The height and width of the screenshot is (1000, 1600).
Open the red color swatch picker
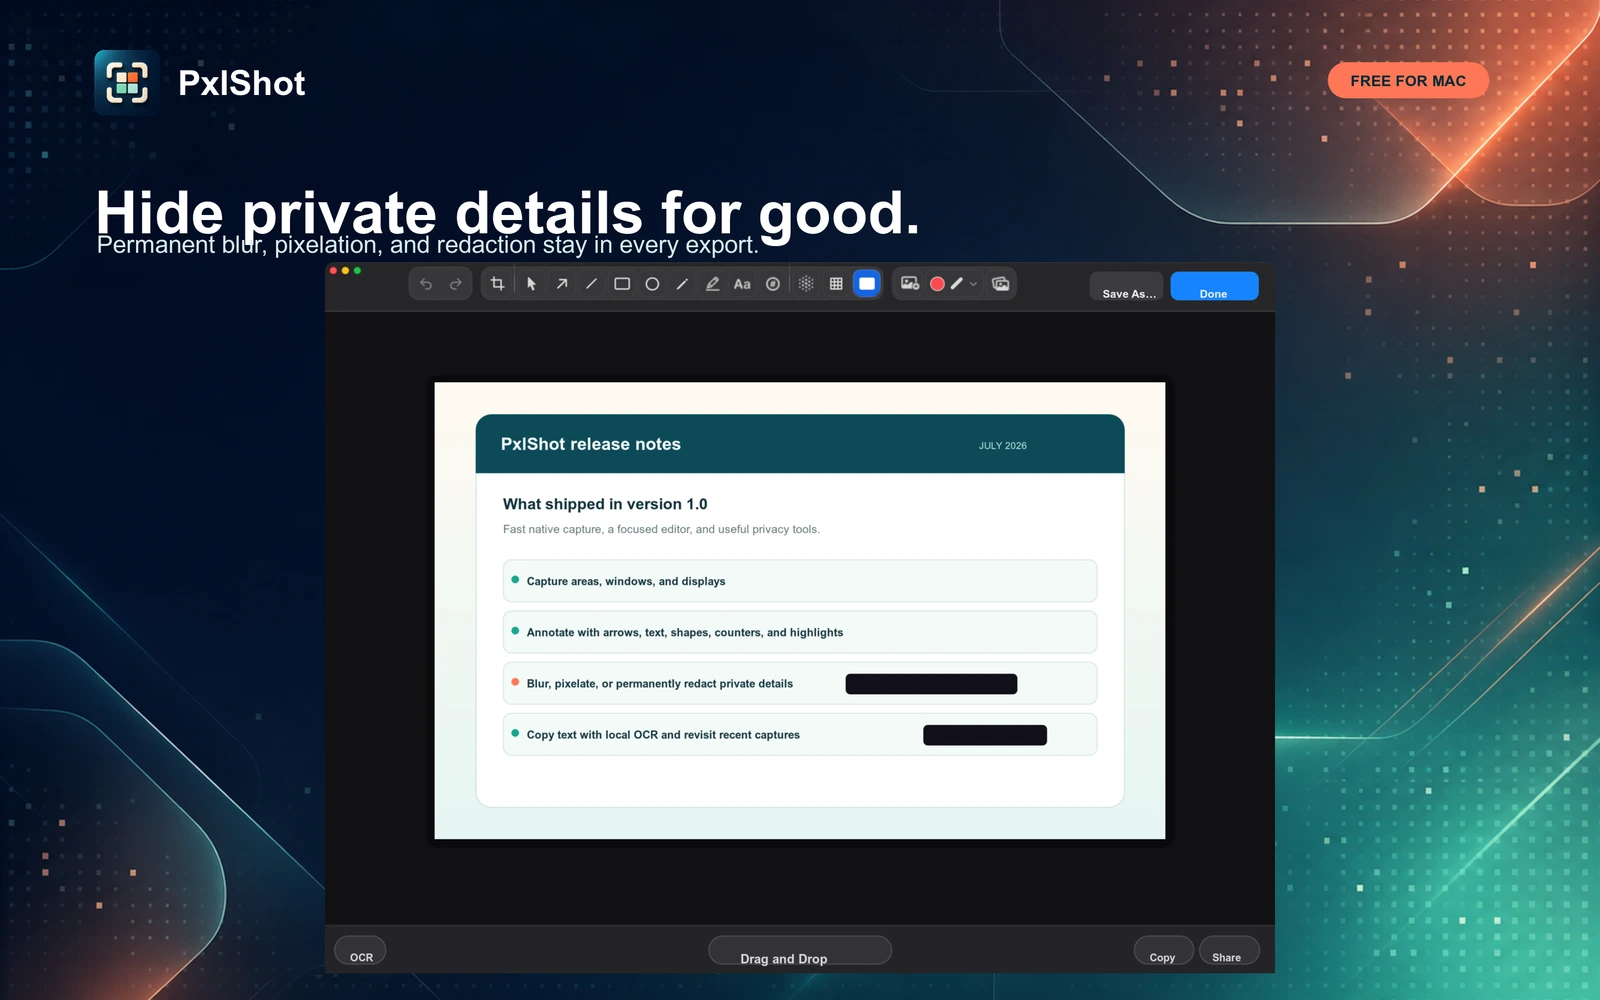937,284
